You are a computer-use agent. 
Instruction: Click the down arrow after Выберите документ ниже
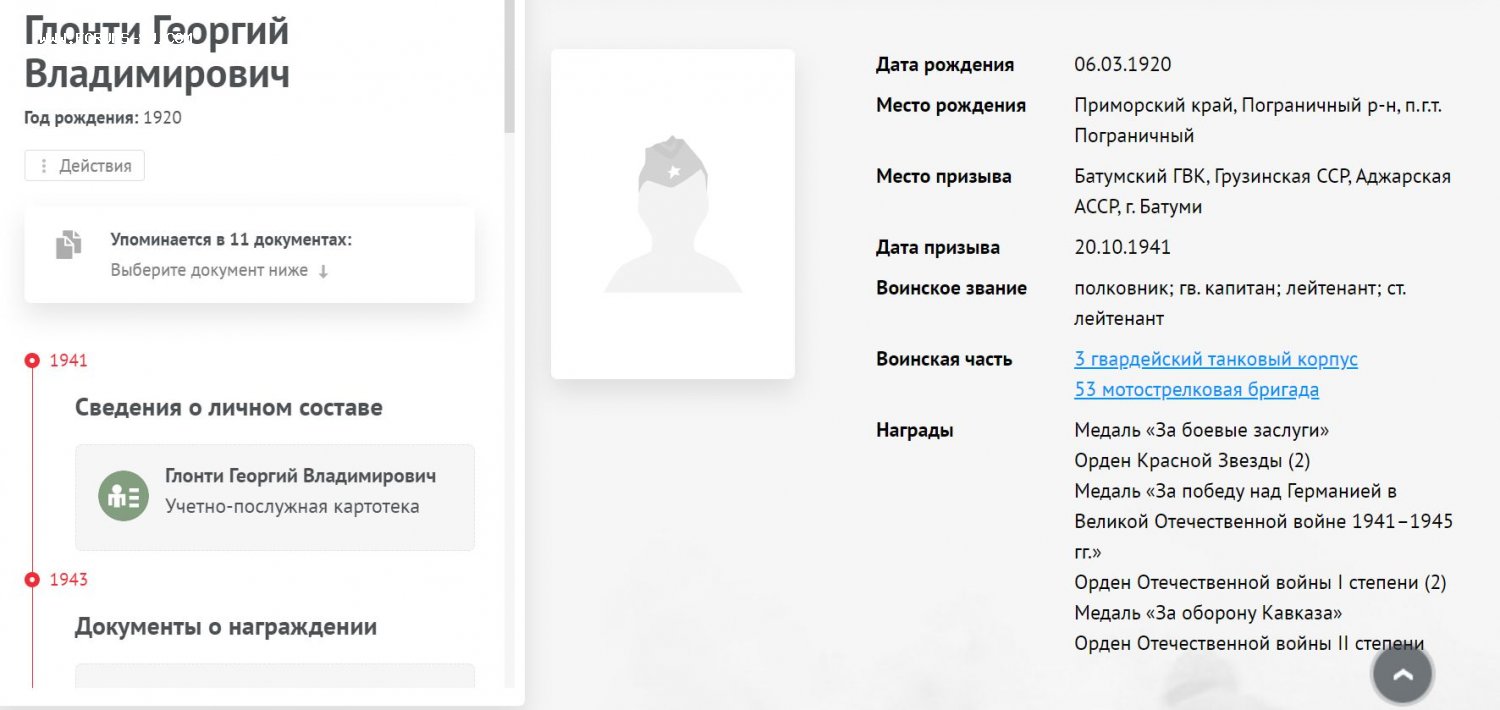point(323,271)
